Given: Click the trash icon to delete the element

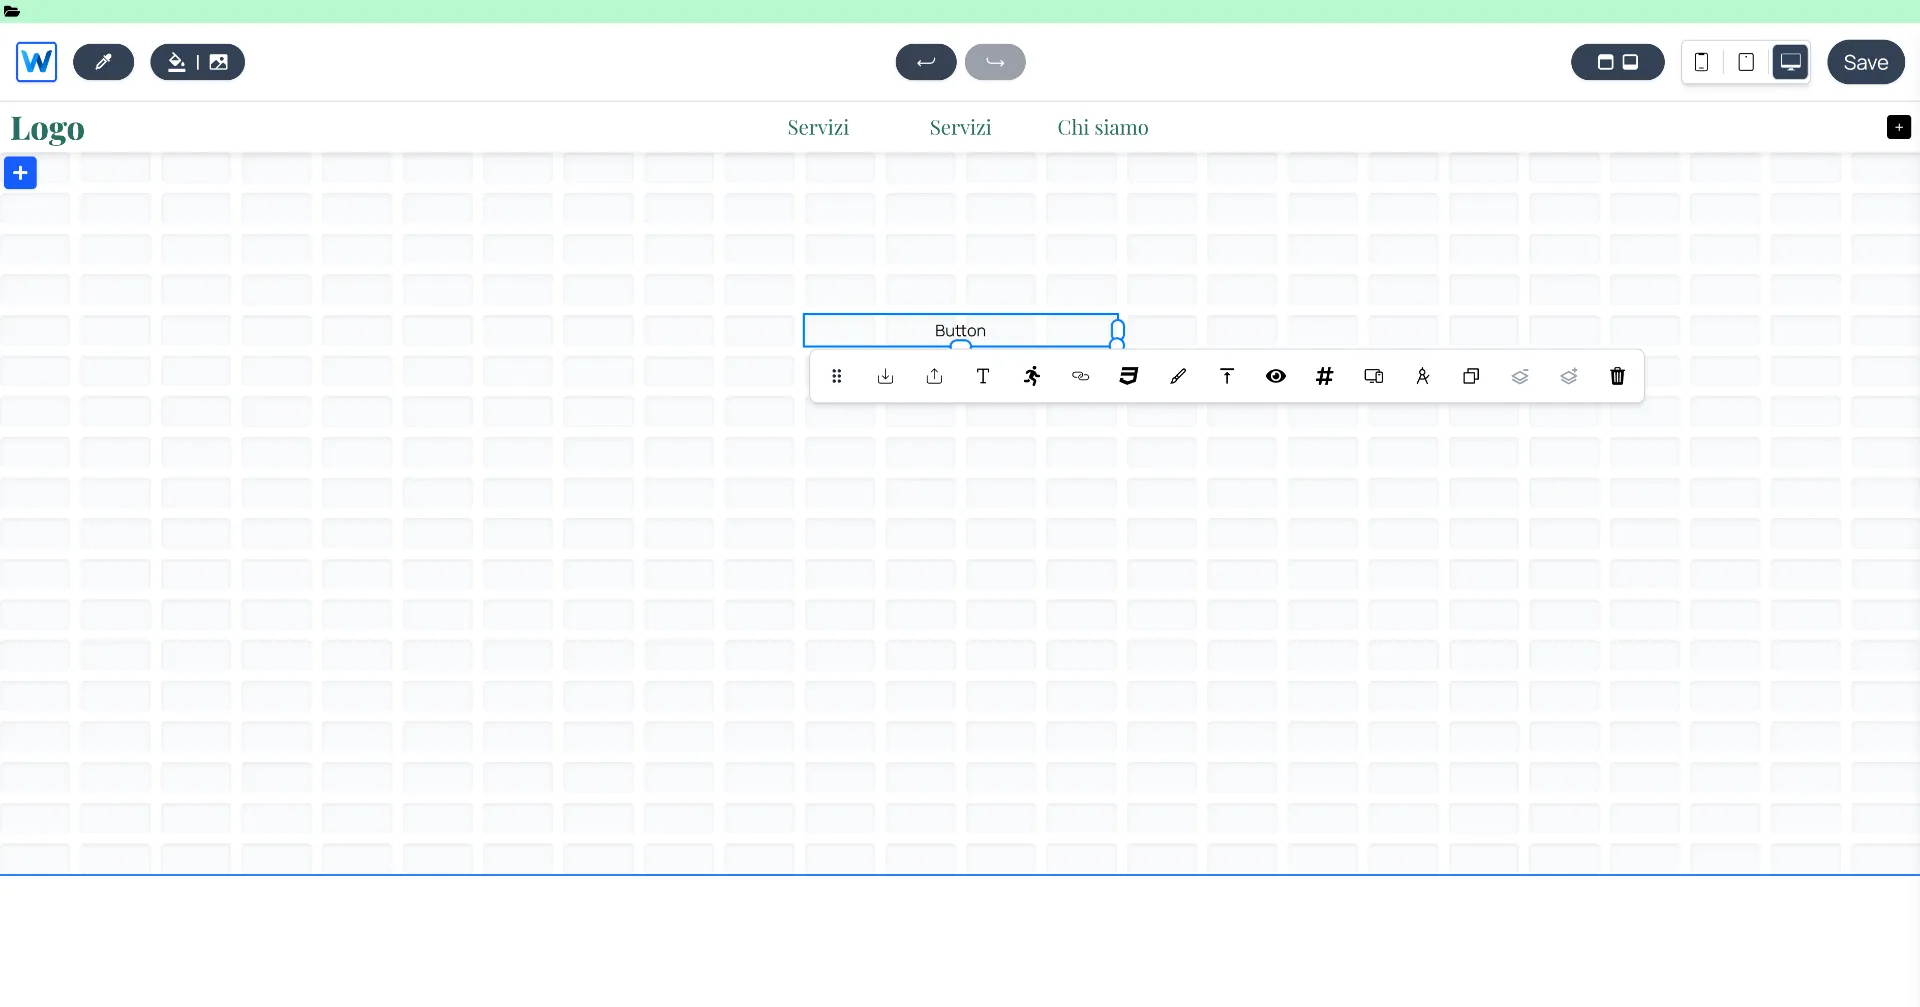Looking at the screenshot, I should [x=1617, y=376].
